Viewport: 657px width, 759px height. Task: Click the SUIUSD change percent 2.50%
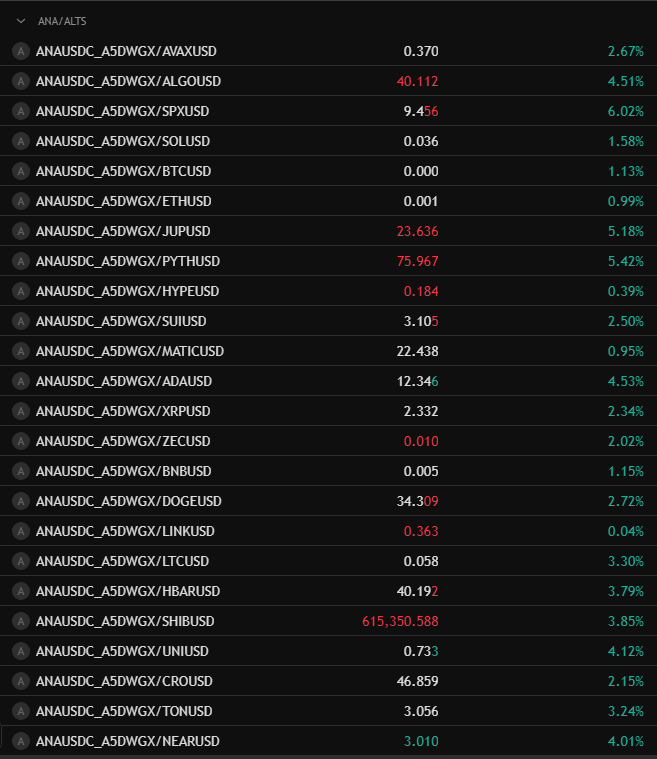click(625, 321)
